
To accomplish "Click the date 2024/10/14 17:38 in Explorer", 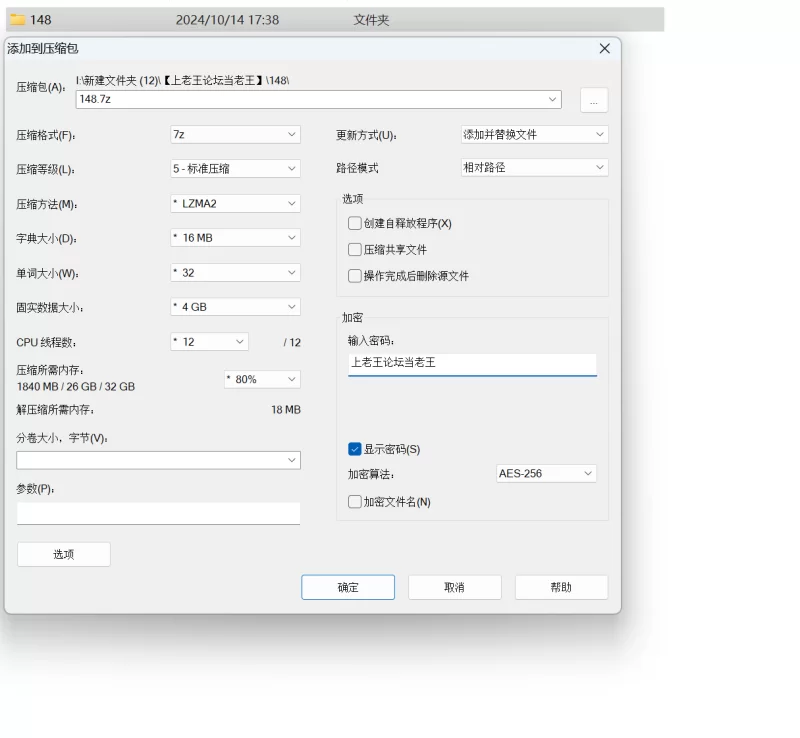I will (227, 20).
